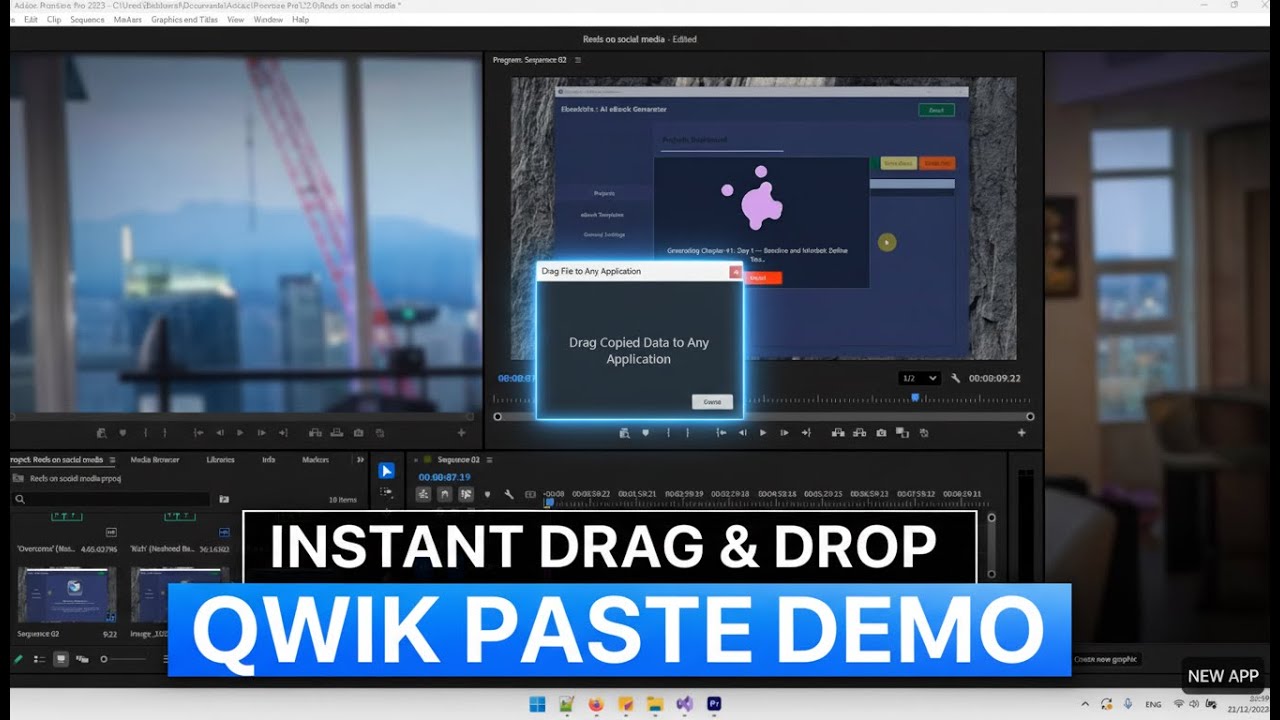Open Button Editor plus in Program monitor

tap(1022, 433)
